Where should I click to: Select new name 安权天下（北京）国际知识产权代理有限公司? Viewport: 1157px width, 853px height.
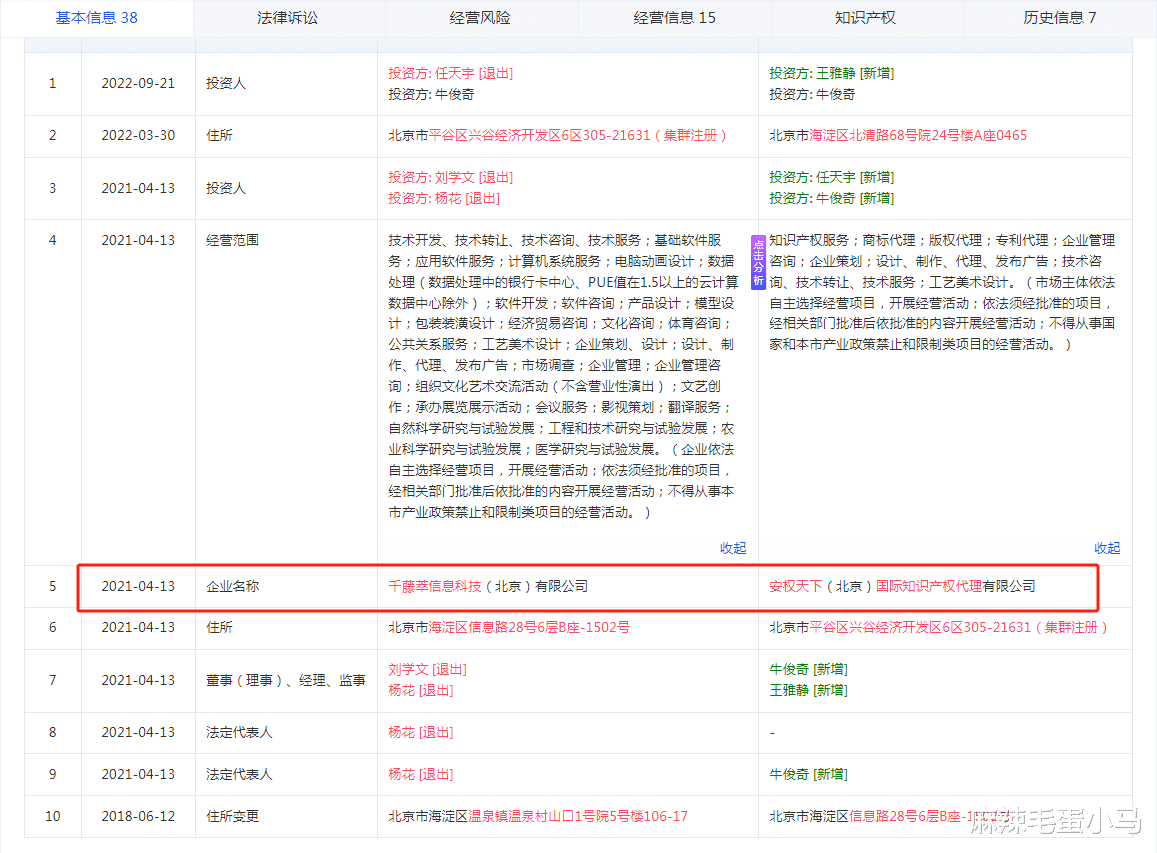coord(902,586)
